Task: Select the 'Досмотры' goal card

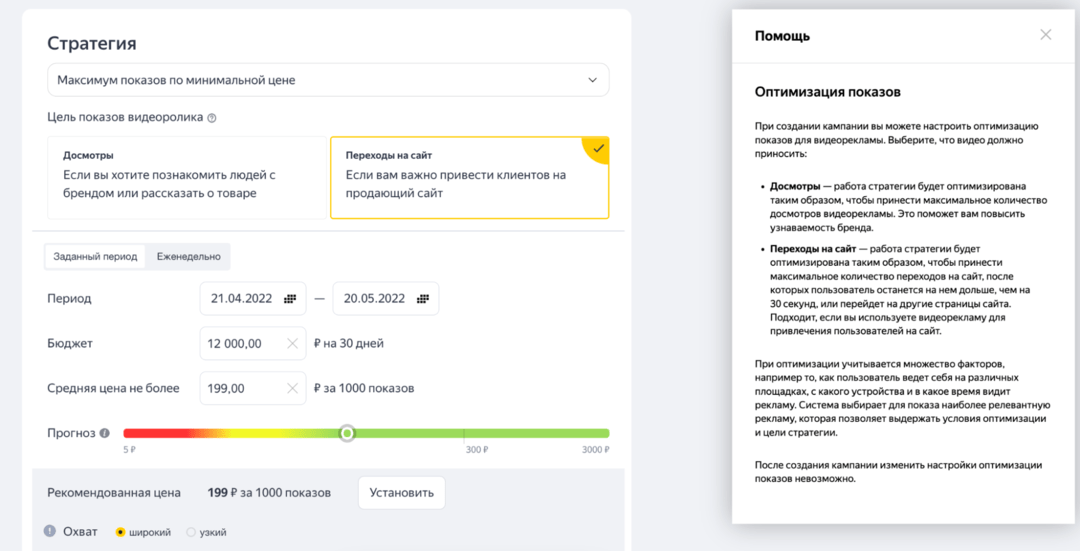Action: [x=187, y=178]
